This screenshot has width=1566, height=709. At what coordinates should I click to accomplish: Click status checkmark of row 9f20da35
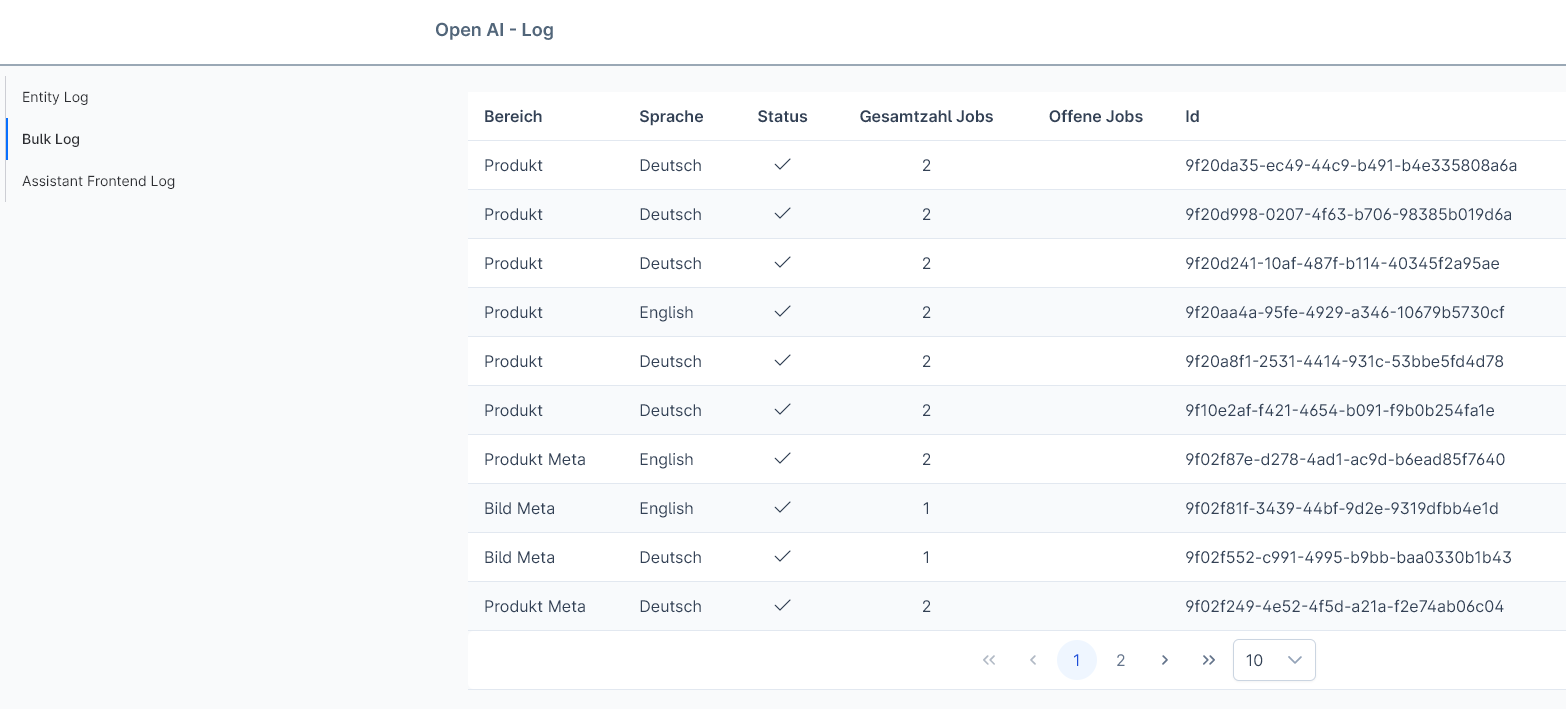pos(783,165)
